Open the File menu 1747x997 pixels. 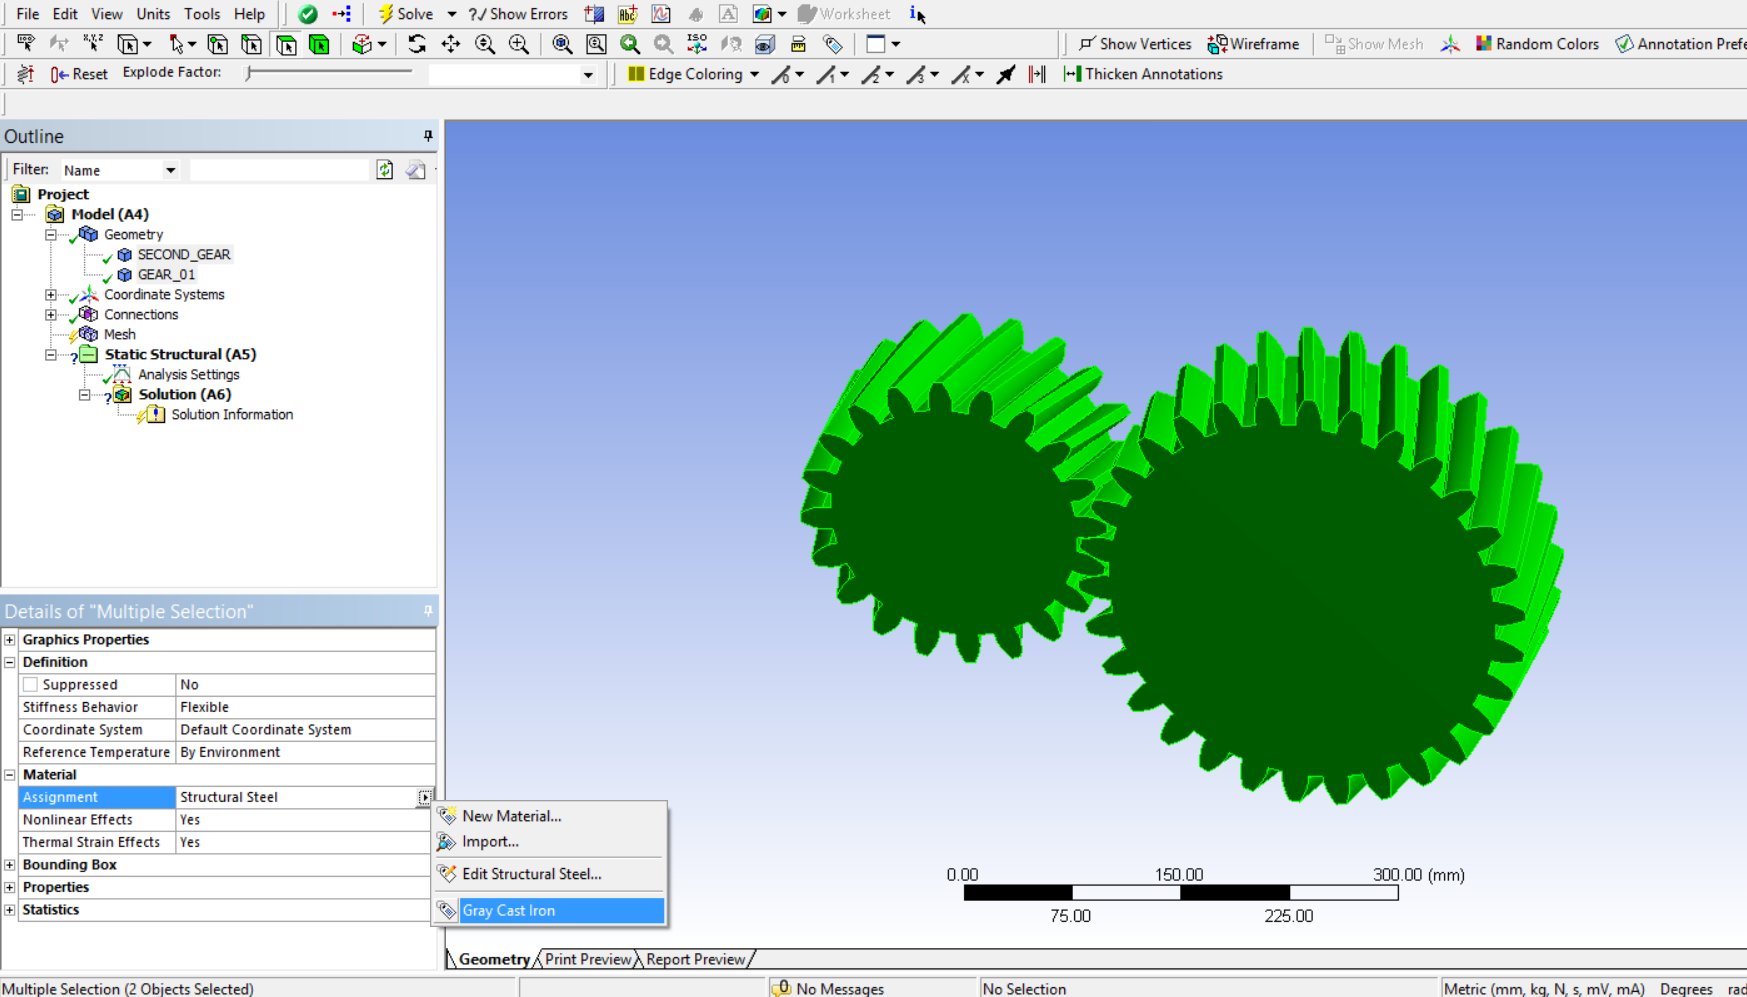click(27, 14)
